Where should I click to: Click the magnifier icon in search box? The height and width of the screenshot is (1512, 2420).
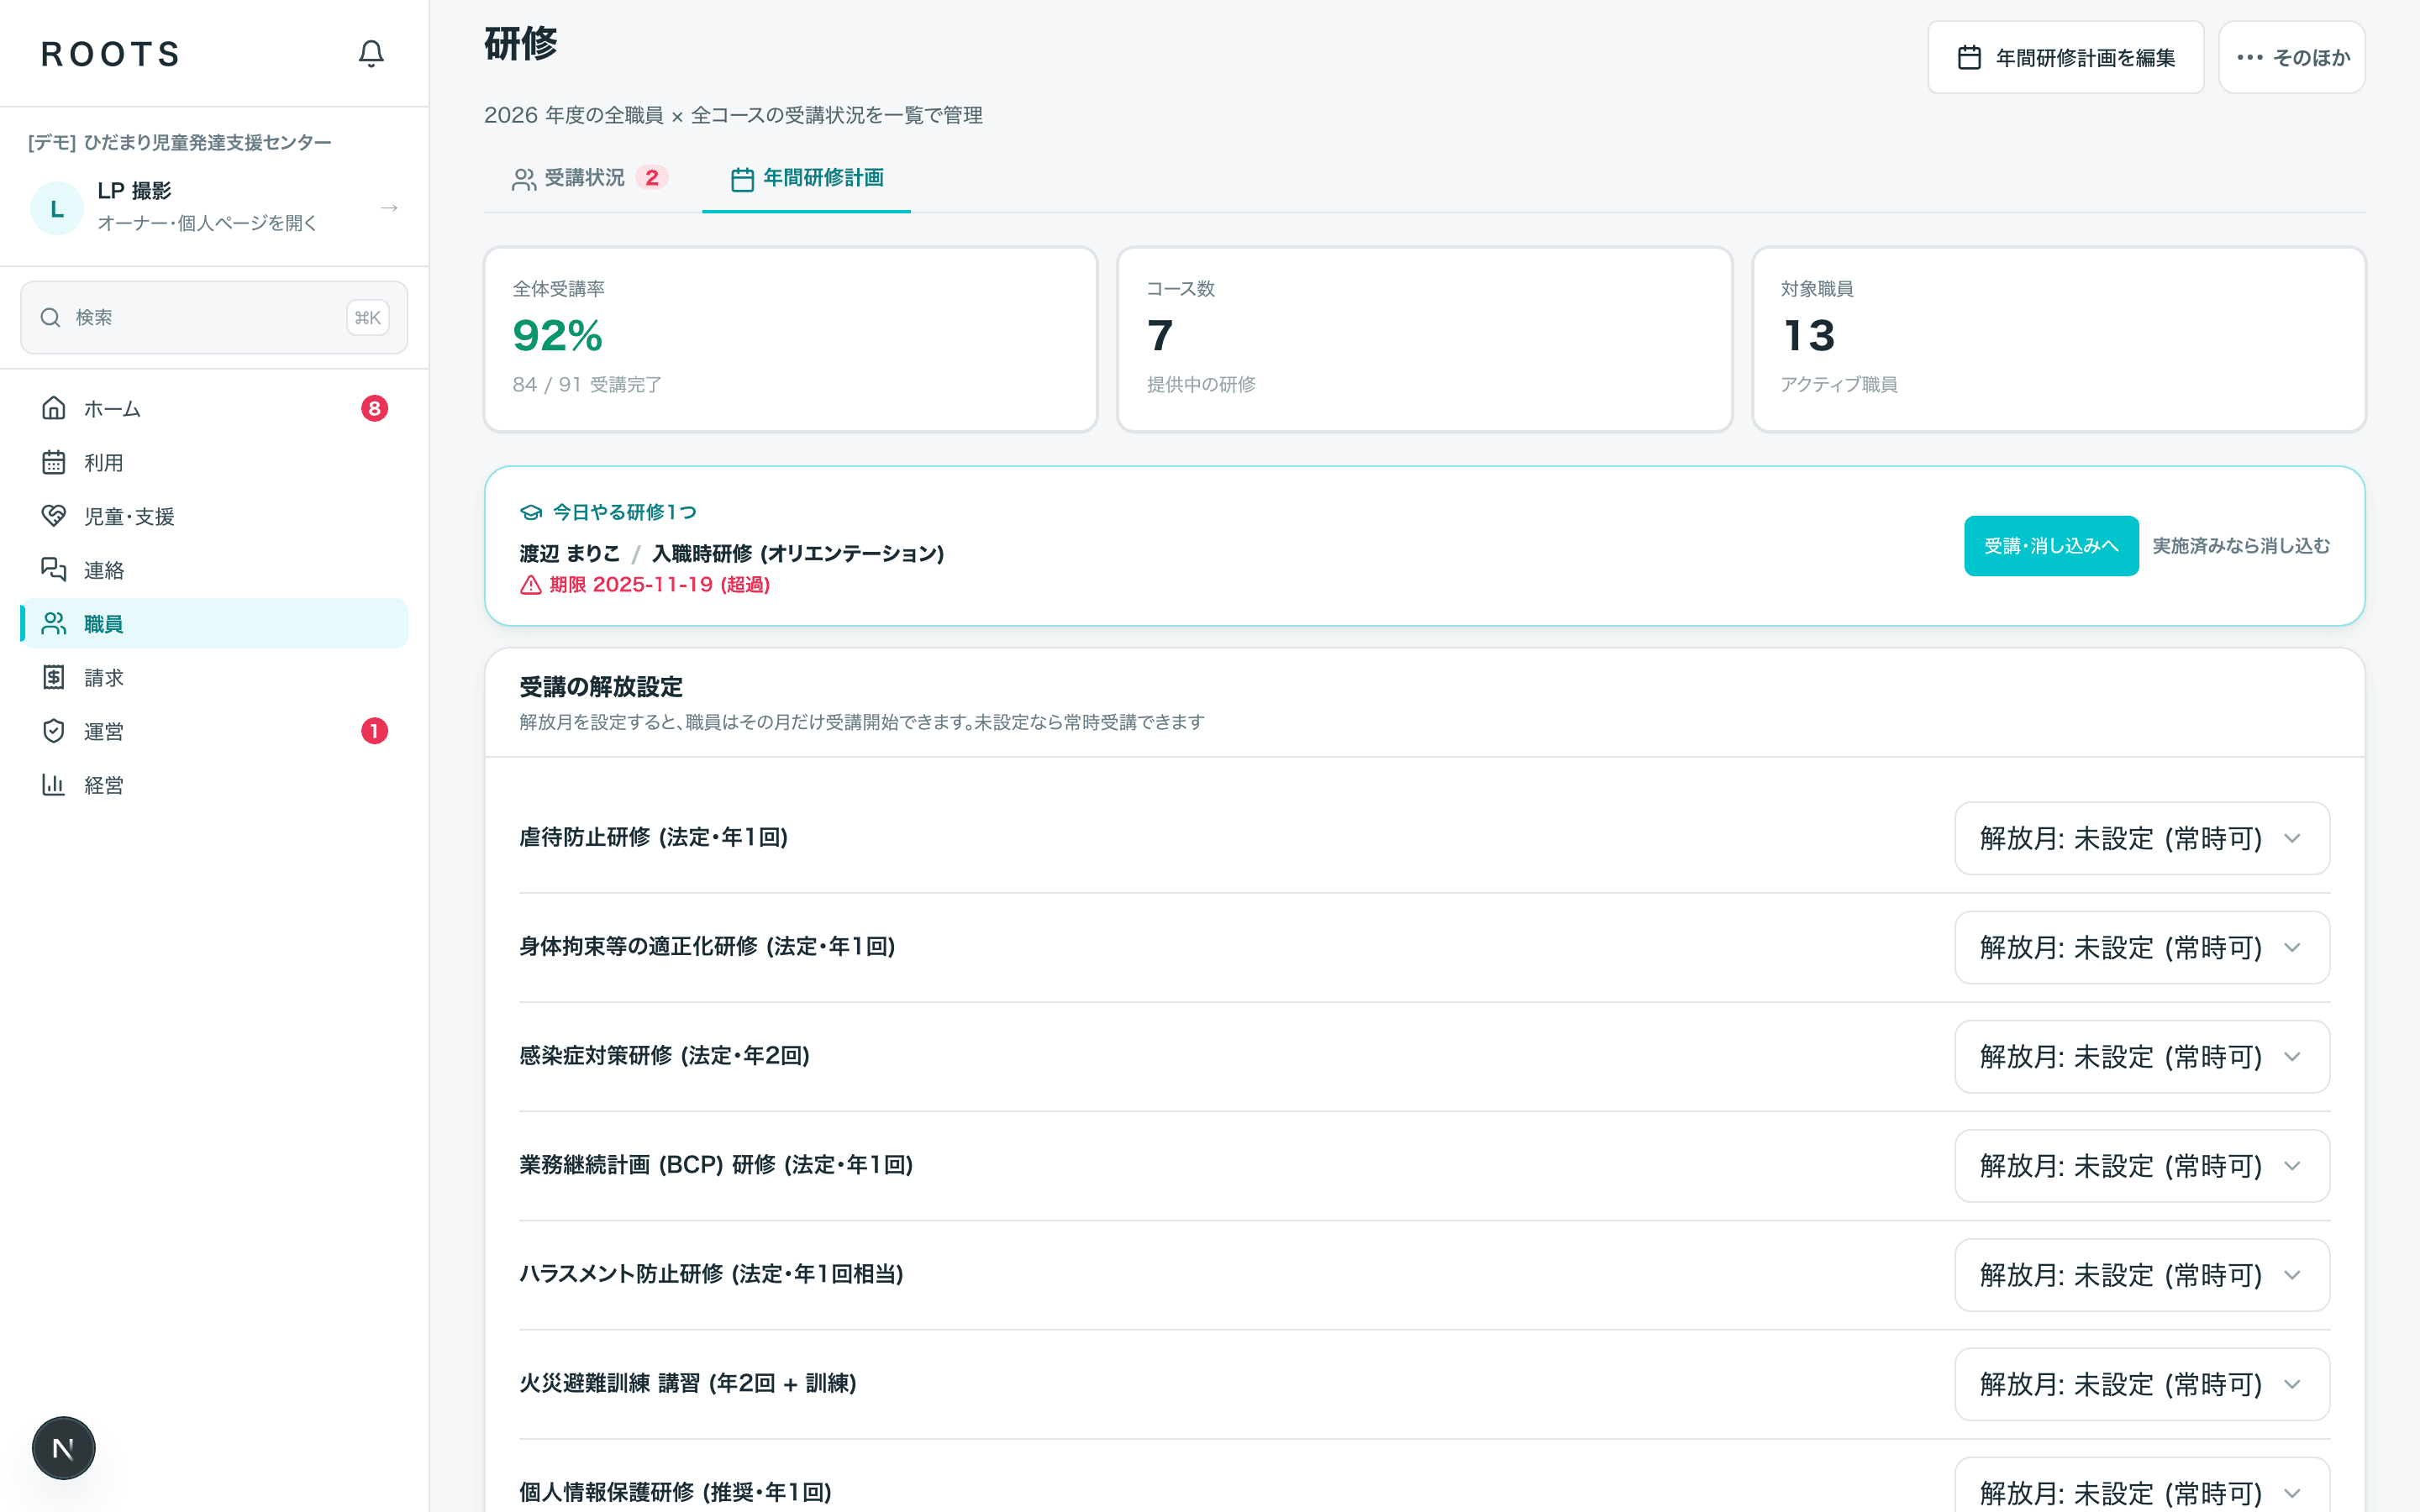click(x=50, y=317)
